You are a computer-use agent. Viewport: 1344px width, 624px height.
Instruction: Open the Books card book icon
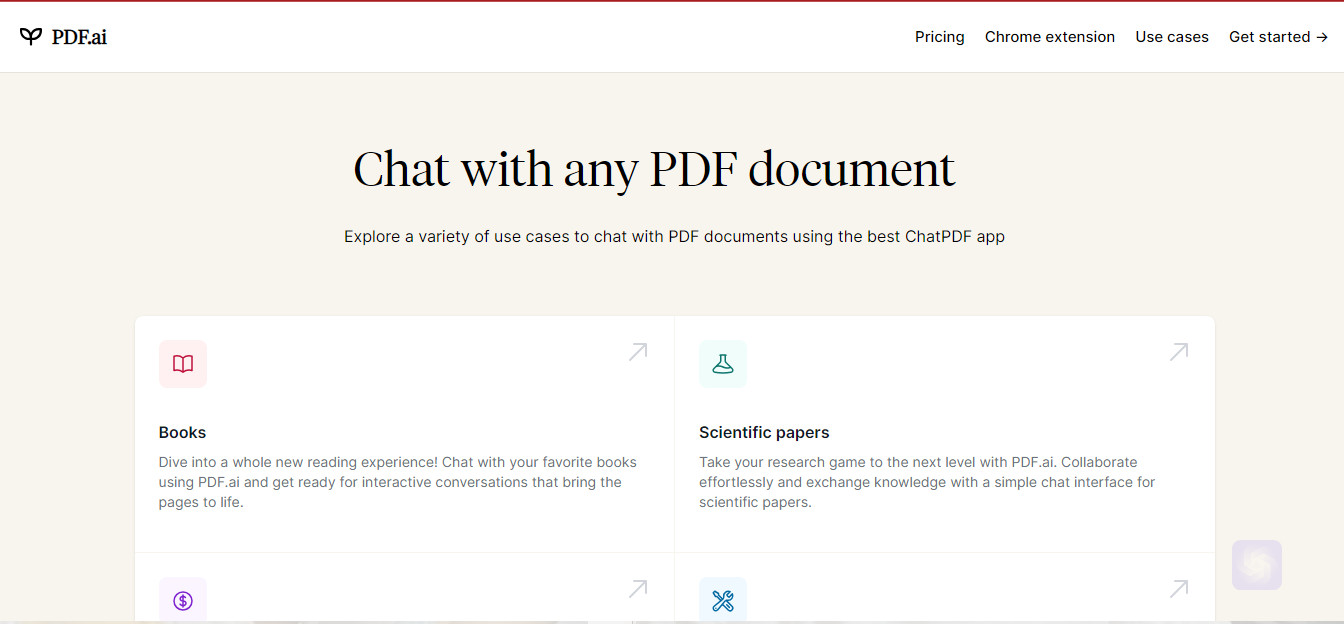pyautogui.click(x=183, y=364)
